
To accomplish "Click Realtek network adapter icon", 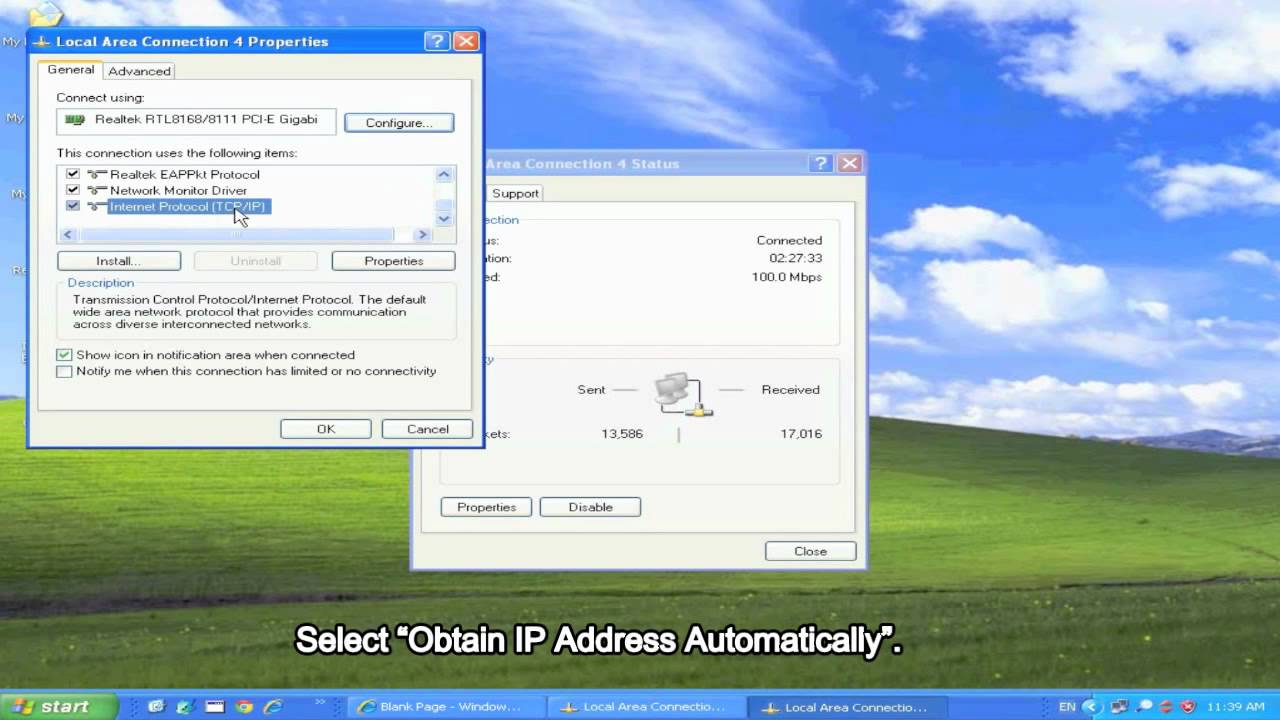I will (x=75, y=119).
